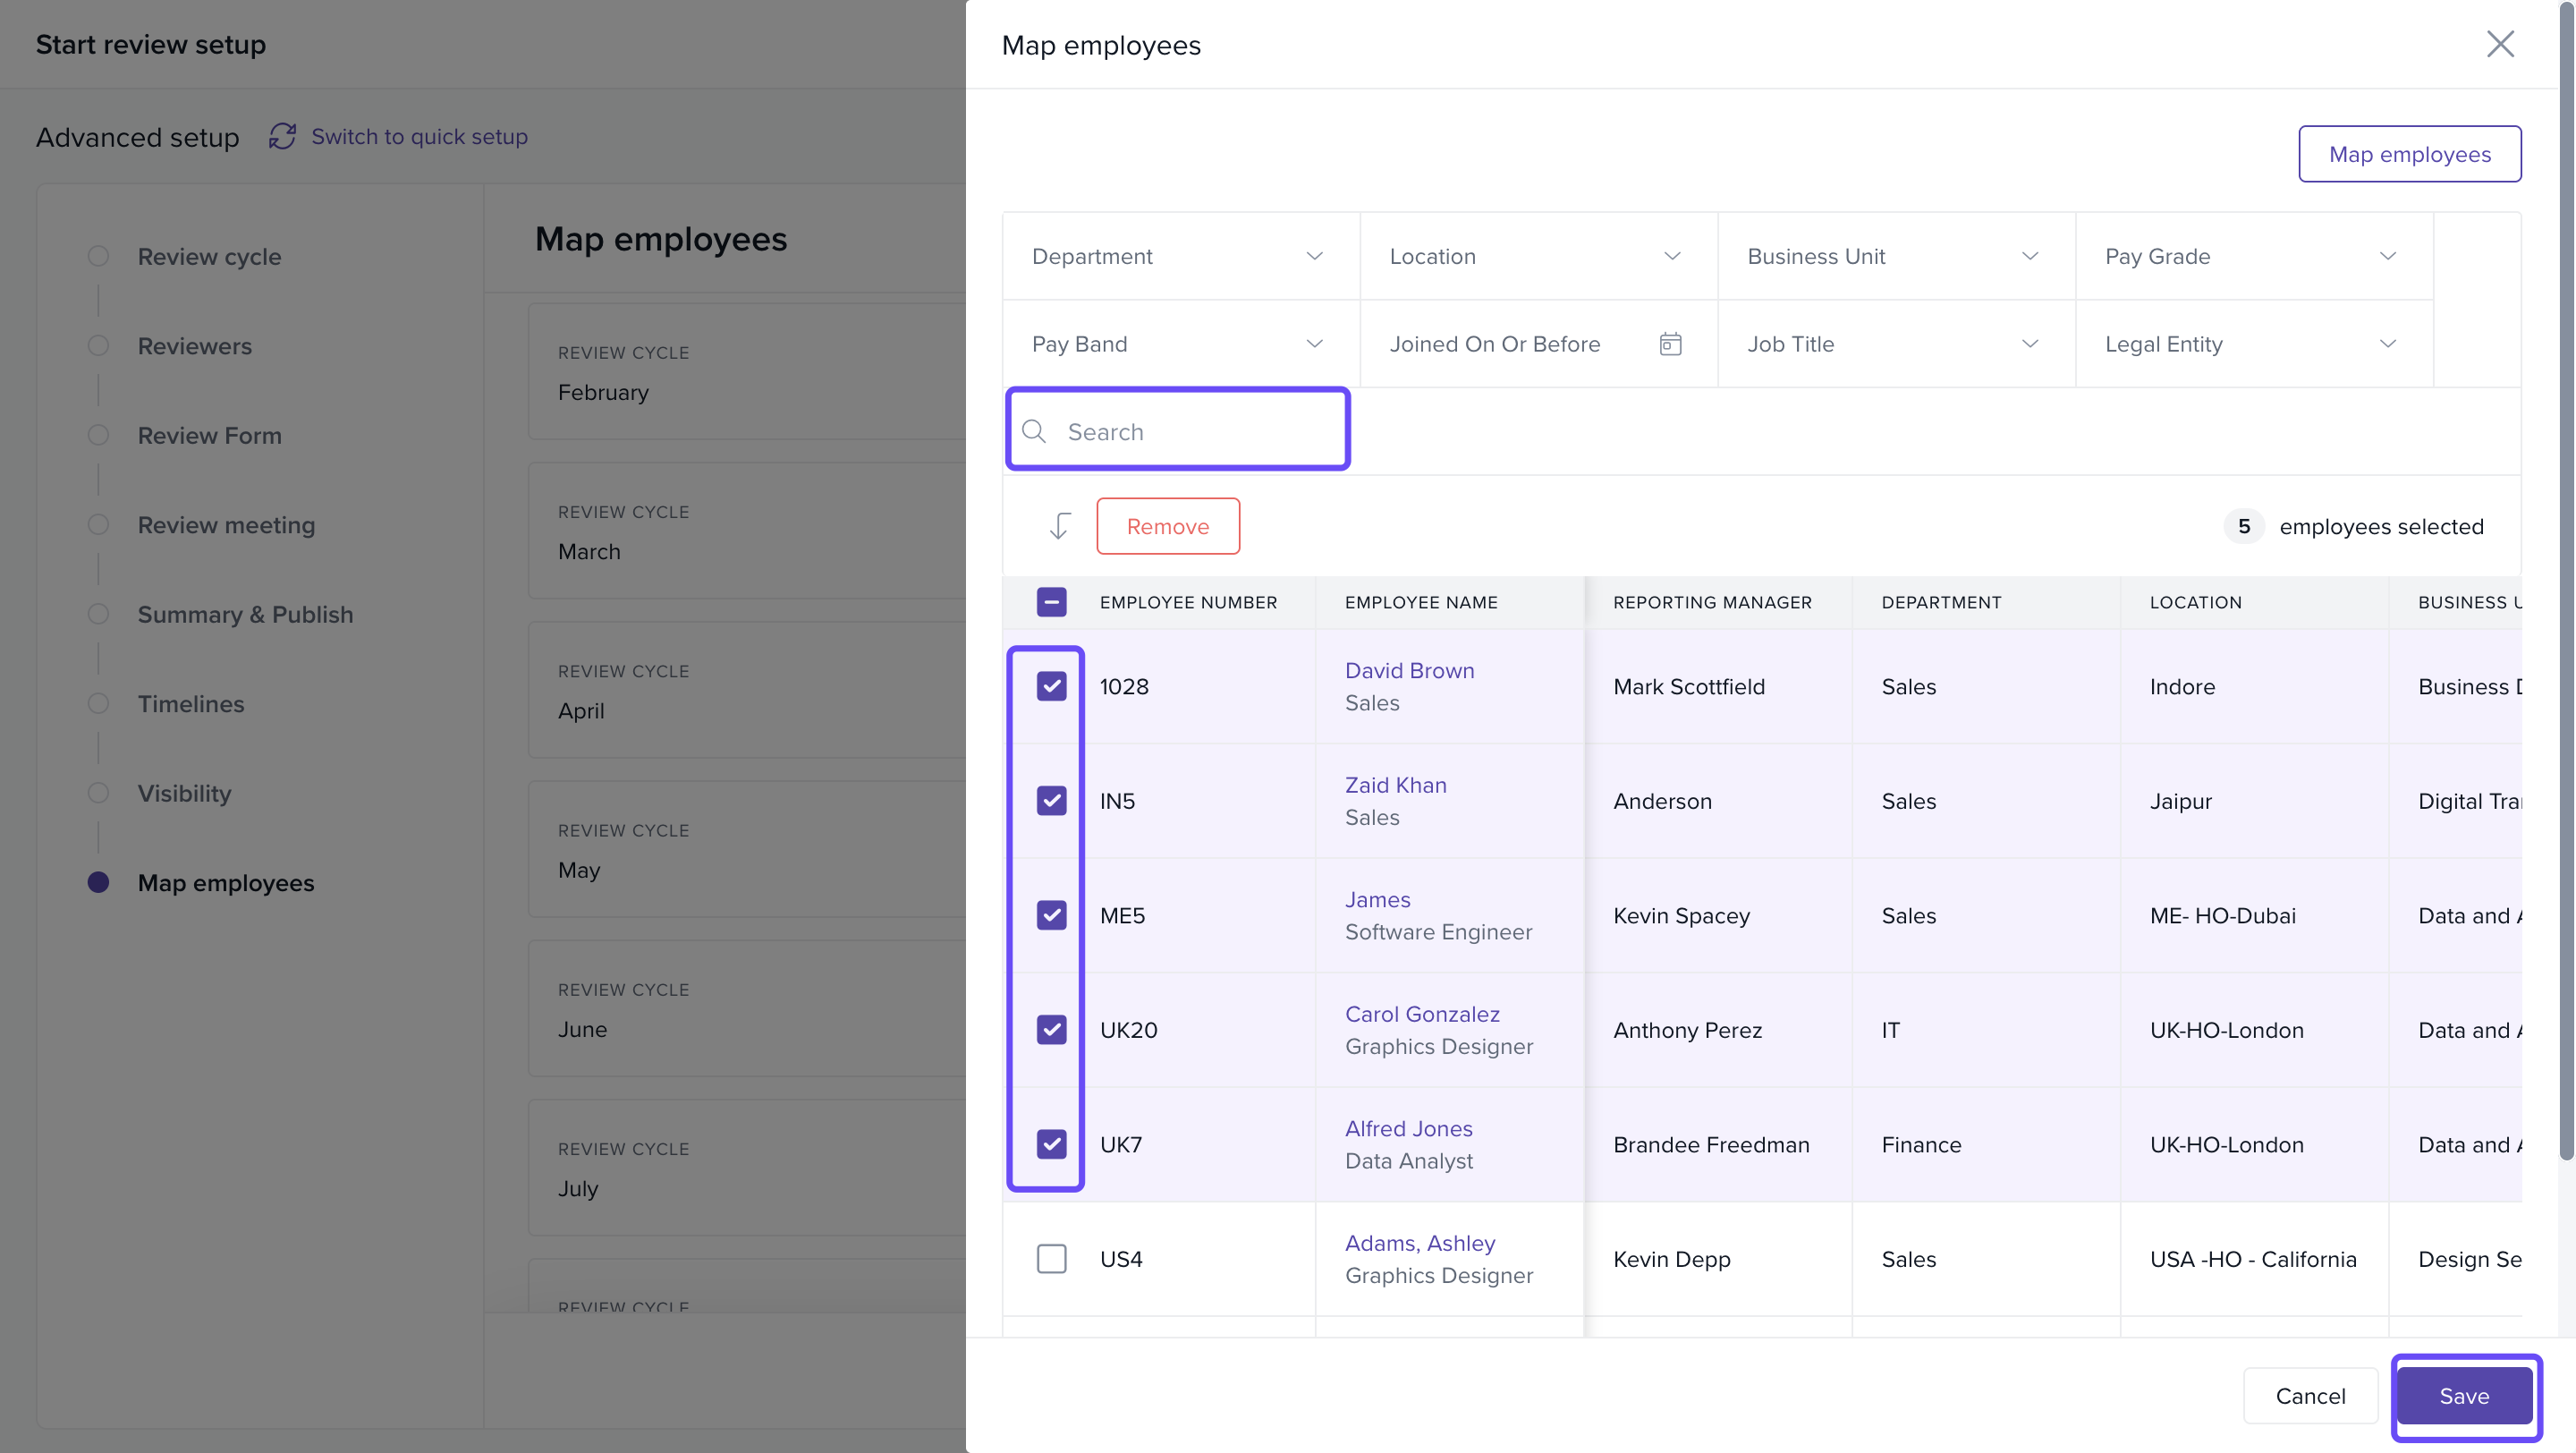Open the Timelines setup step
The height and width of the screenshot is (1453, 2576).
click(190, 704)
